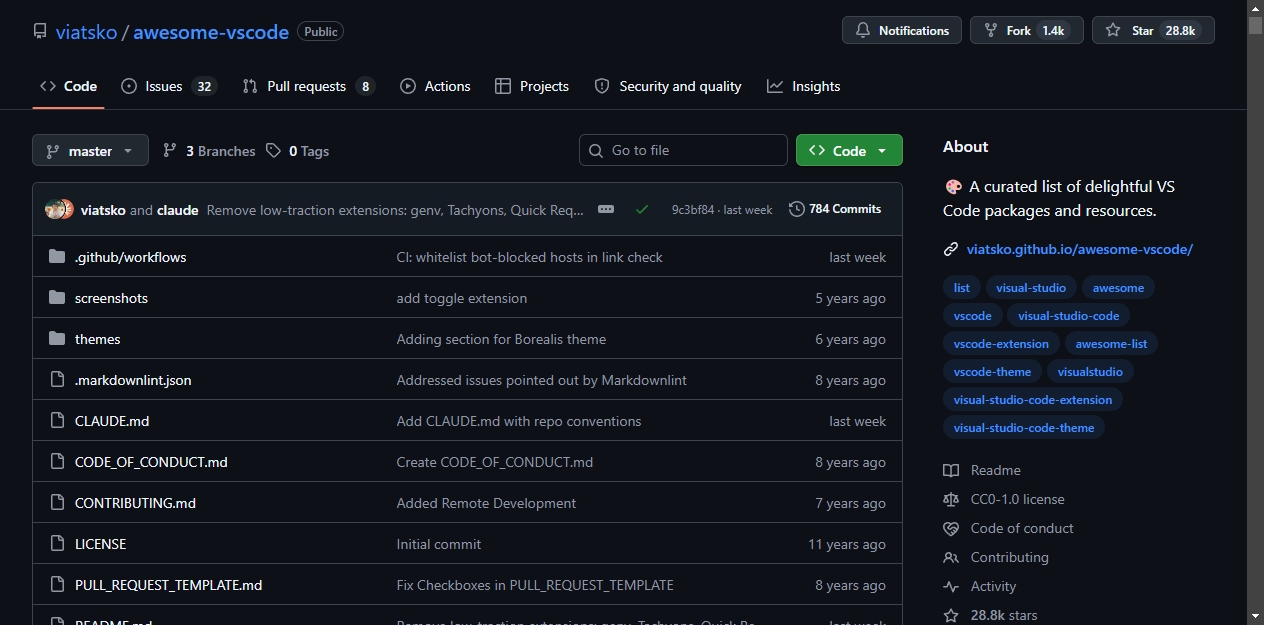View the 0 Tags link
Image resolution: width=1264 pixels, height=625 pixels.
pyautogui.click(x=298, y=151)
